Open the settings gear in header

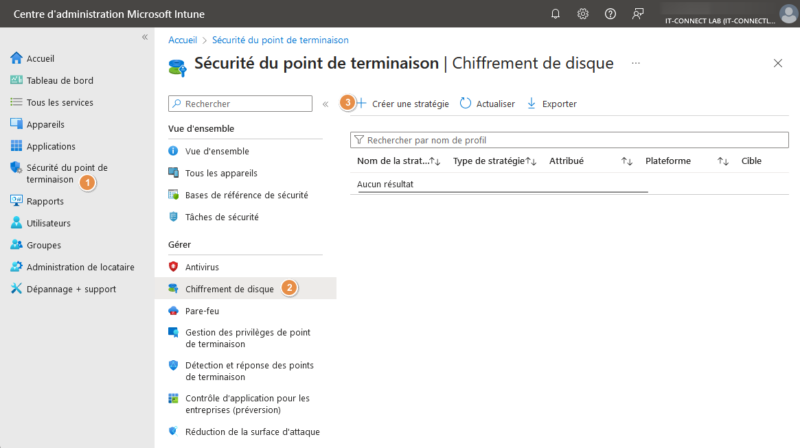click(583, 14)
